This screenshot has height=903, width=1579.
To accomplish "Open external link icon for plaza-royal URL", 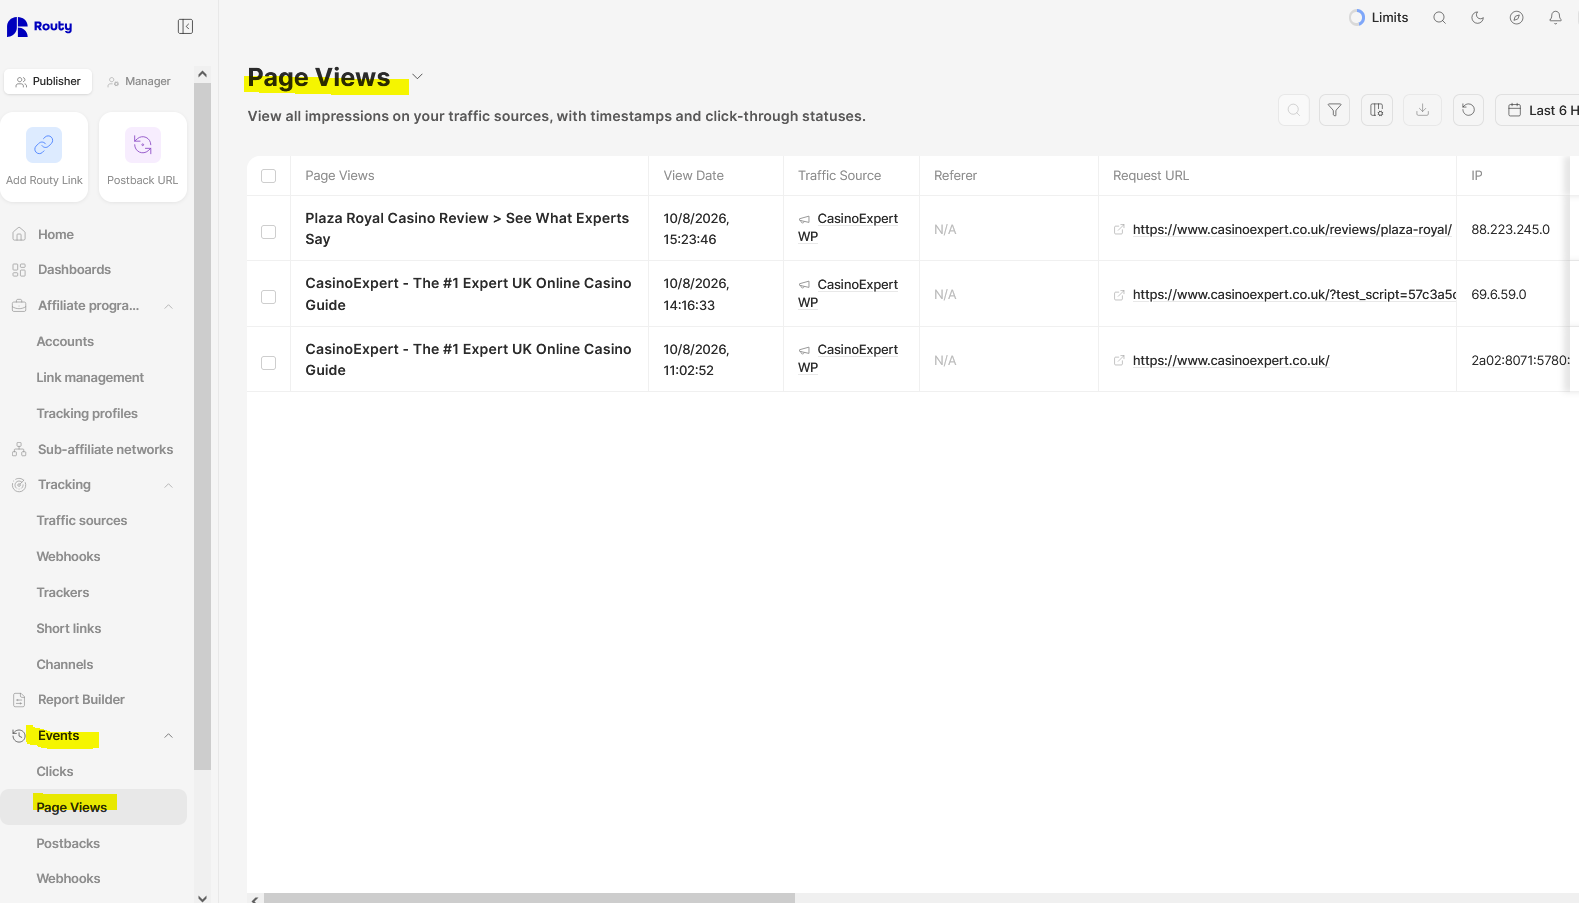I will pyautogui.click(x=1119, y=230).
